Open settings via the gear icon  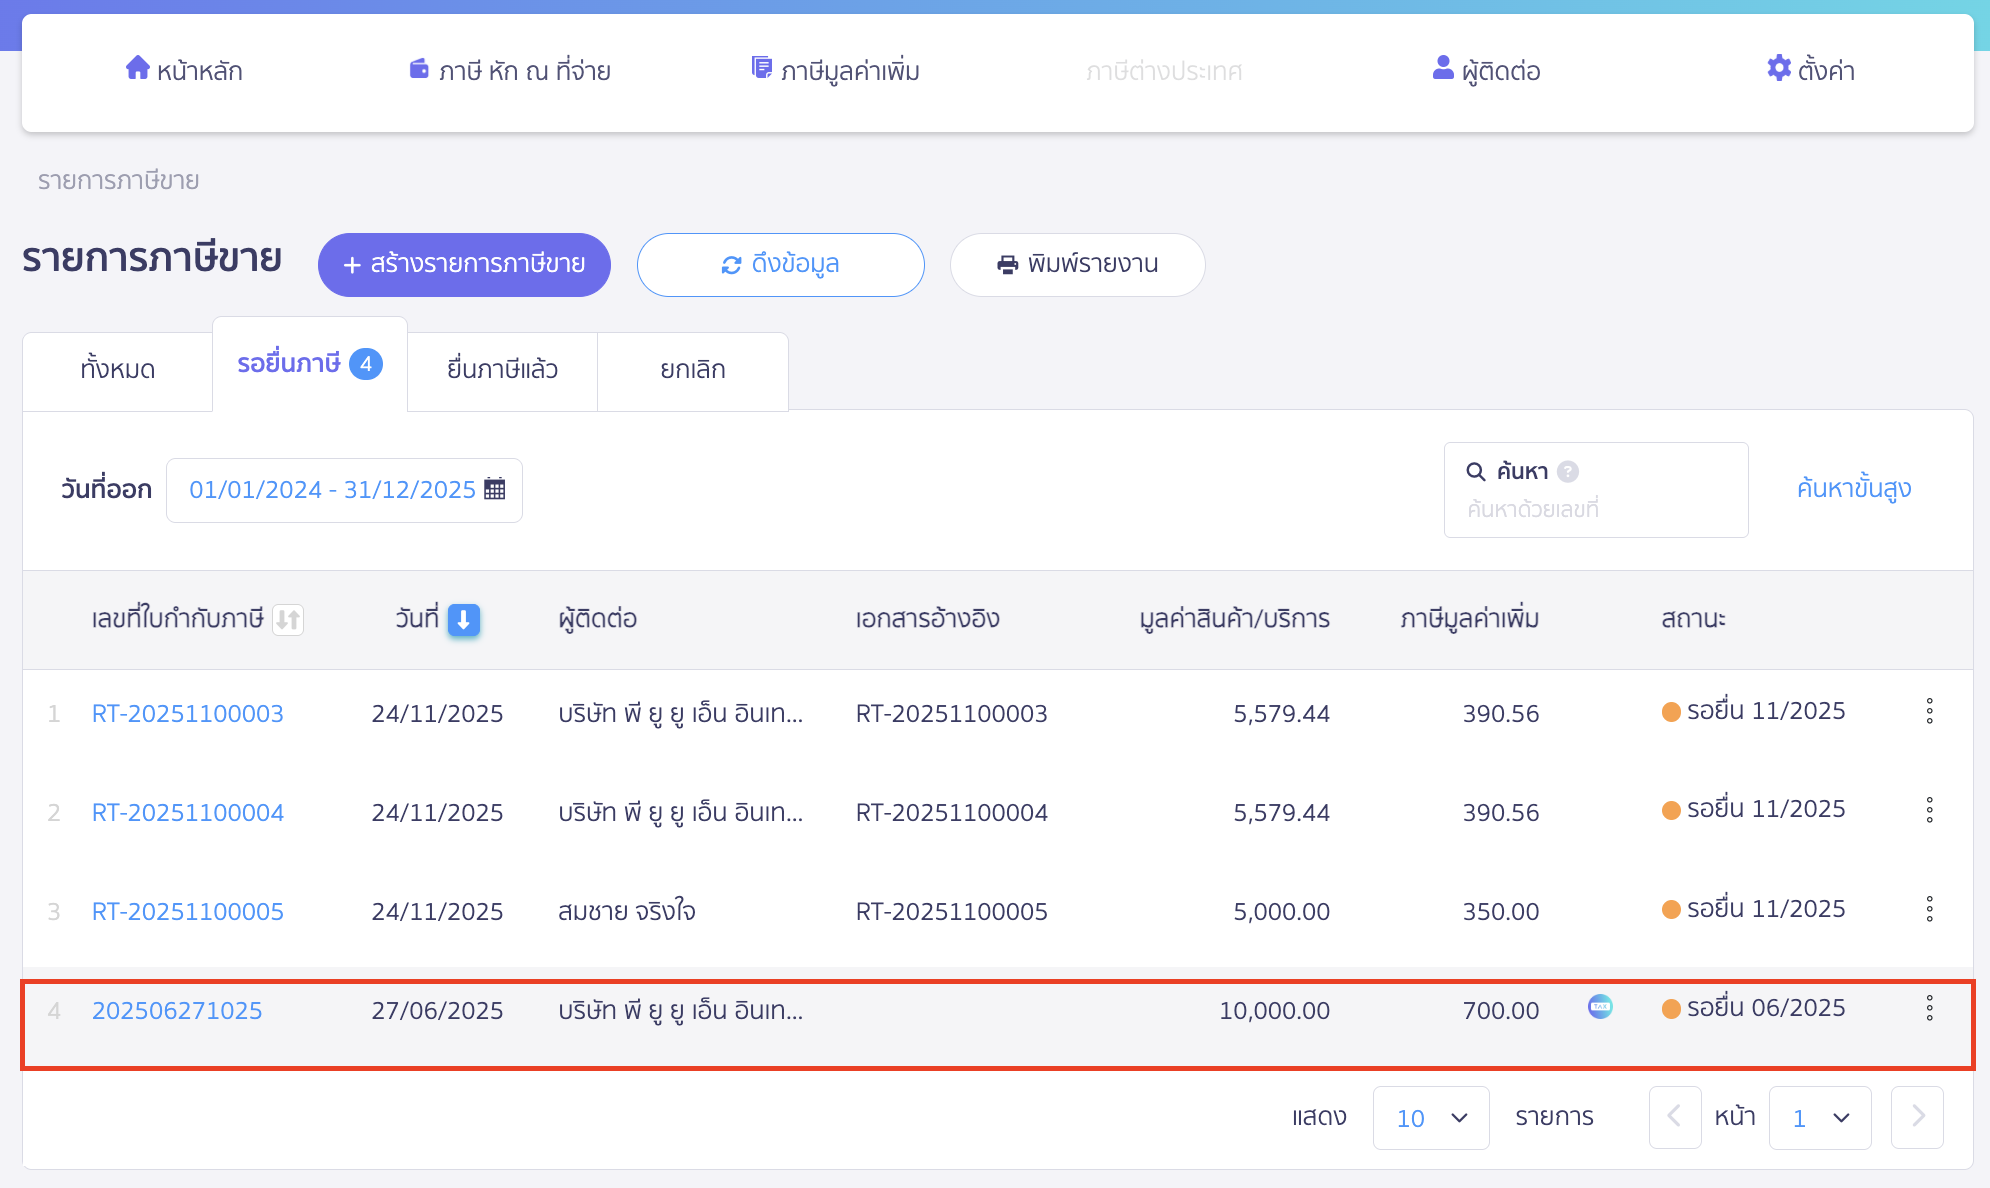[x=1779, y=68]
